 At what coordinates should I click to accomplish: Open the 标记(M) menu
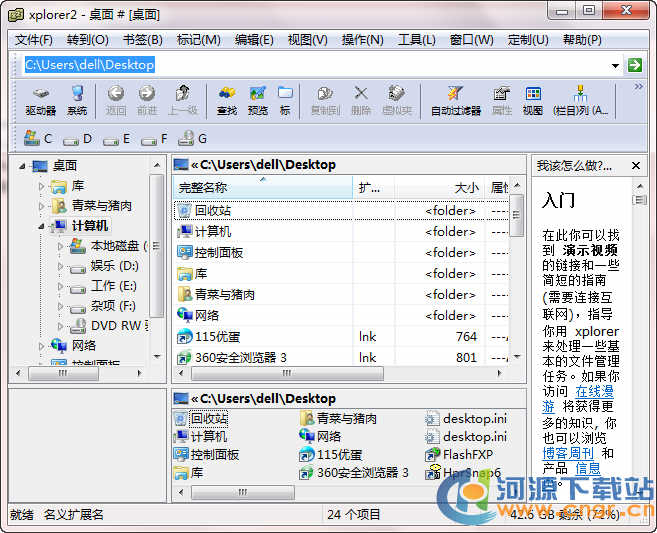(x=199, y=40)
